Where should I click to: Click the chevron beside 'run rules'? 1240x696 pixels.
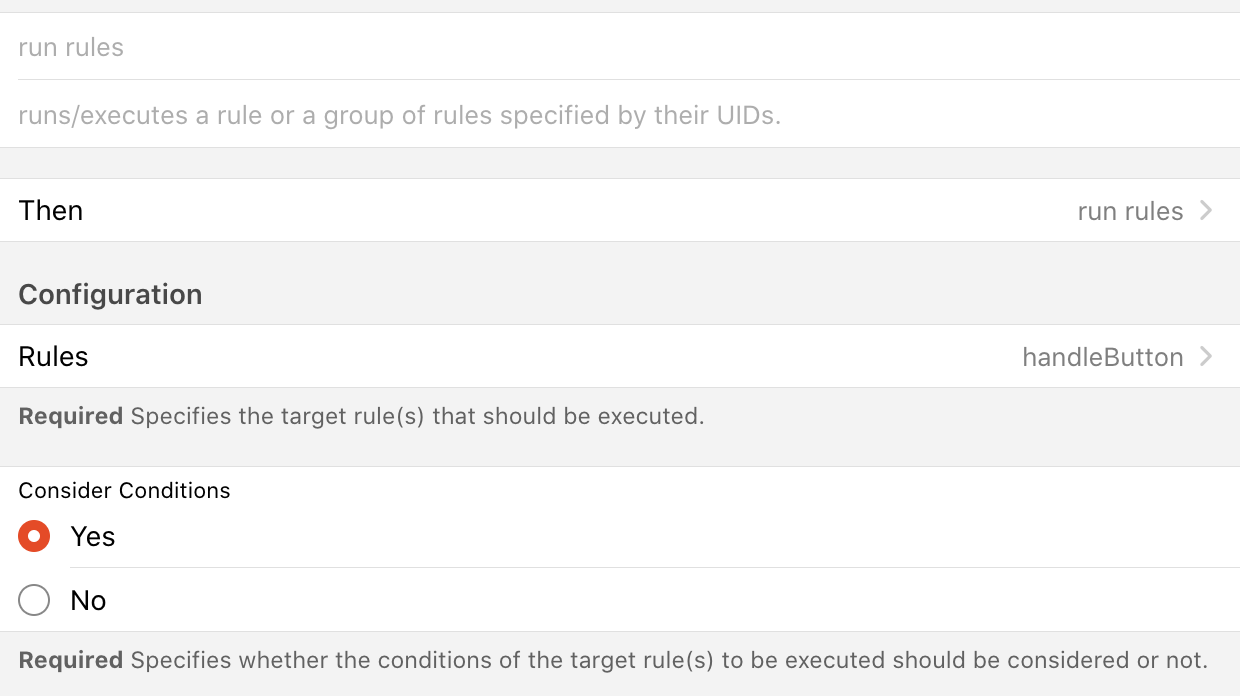tap(1206, 211)
